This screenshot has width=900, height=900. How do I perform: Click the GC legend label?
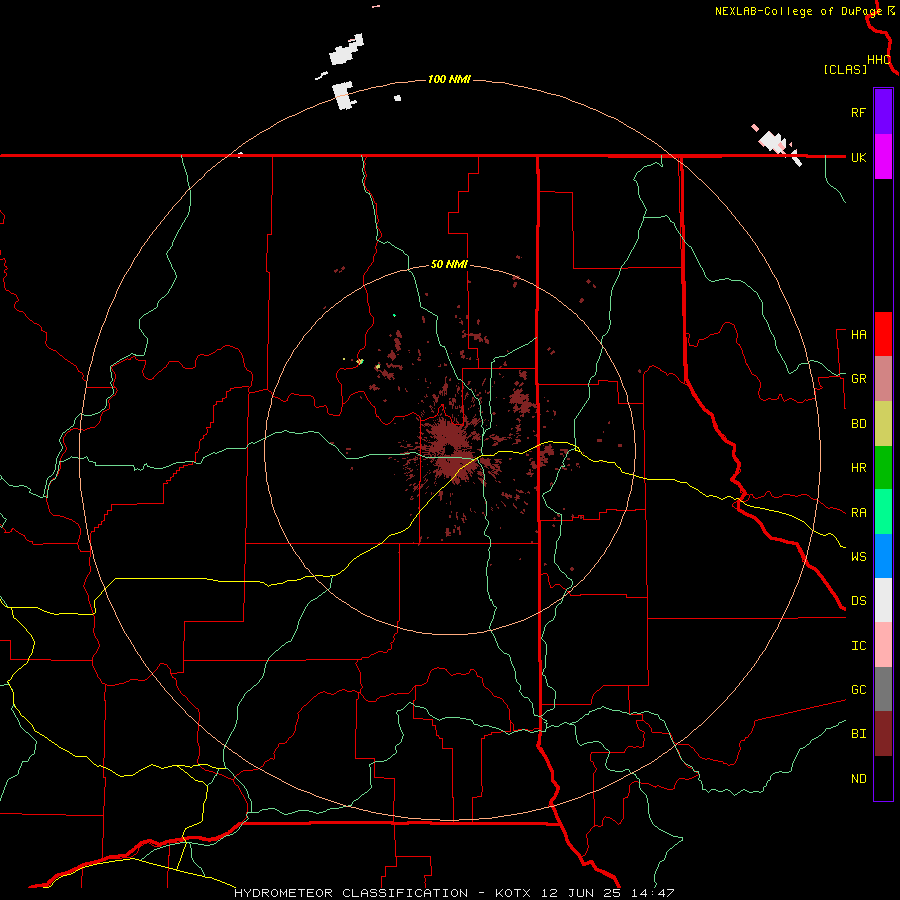click(858, 689)
